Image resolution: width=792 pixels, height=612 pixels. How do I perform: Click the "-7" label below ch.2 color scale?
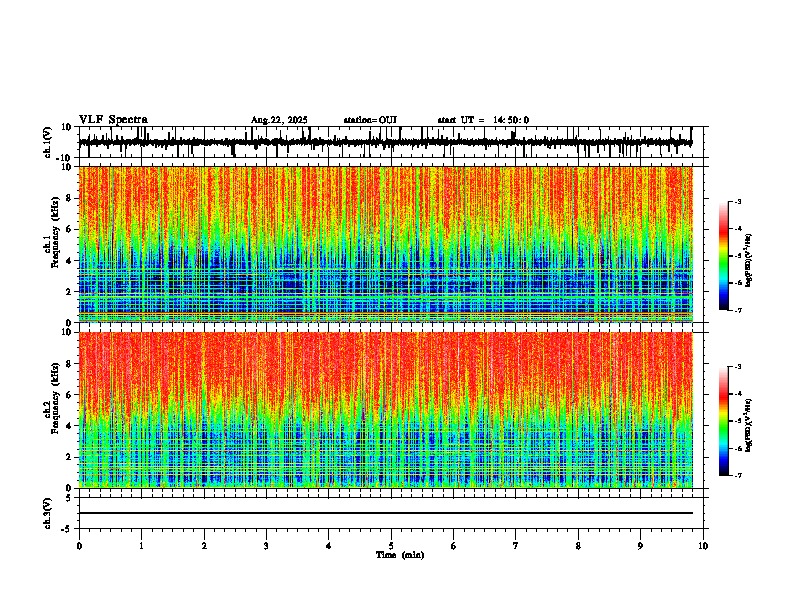pos(737,475)
